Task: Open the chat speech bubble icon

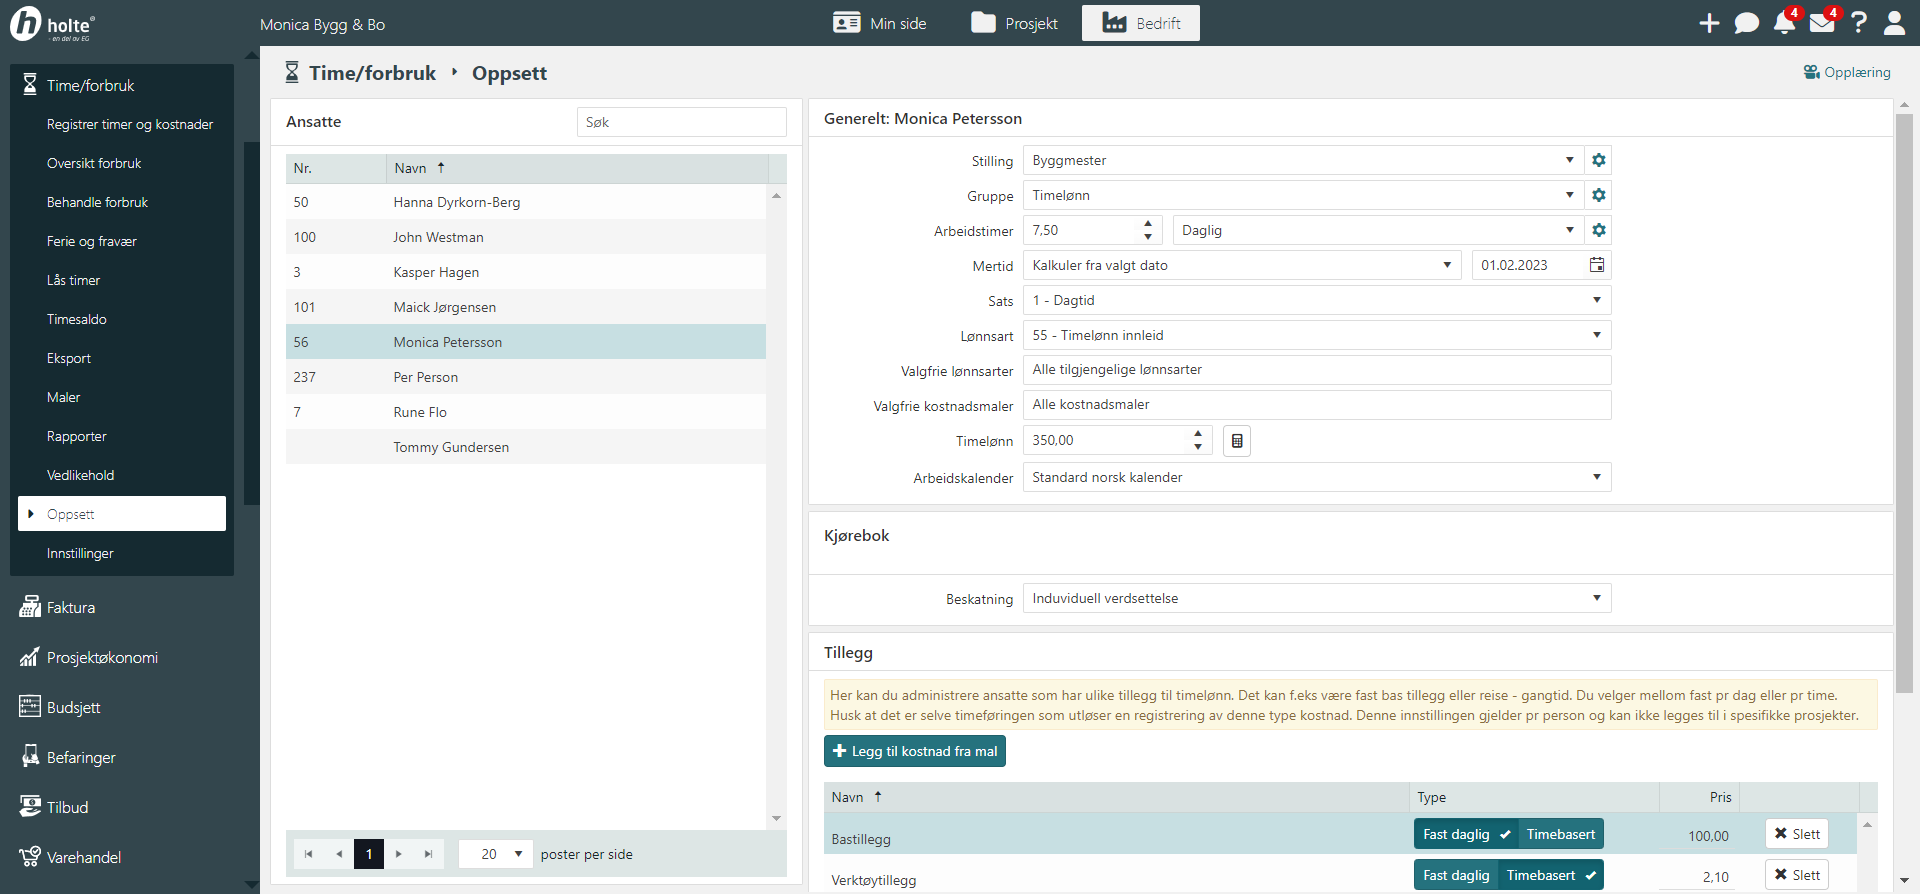Action: coord(1746,23)
